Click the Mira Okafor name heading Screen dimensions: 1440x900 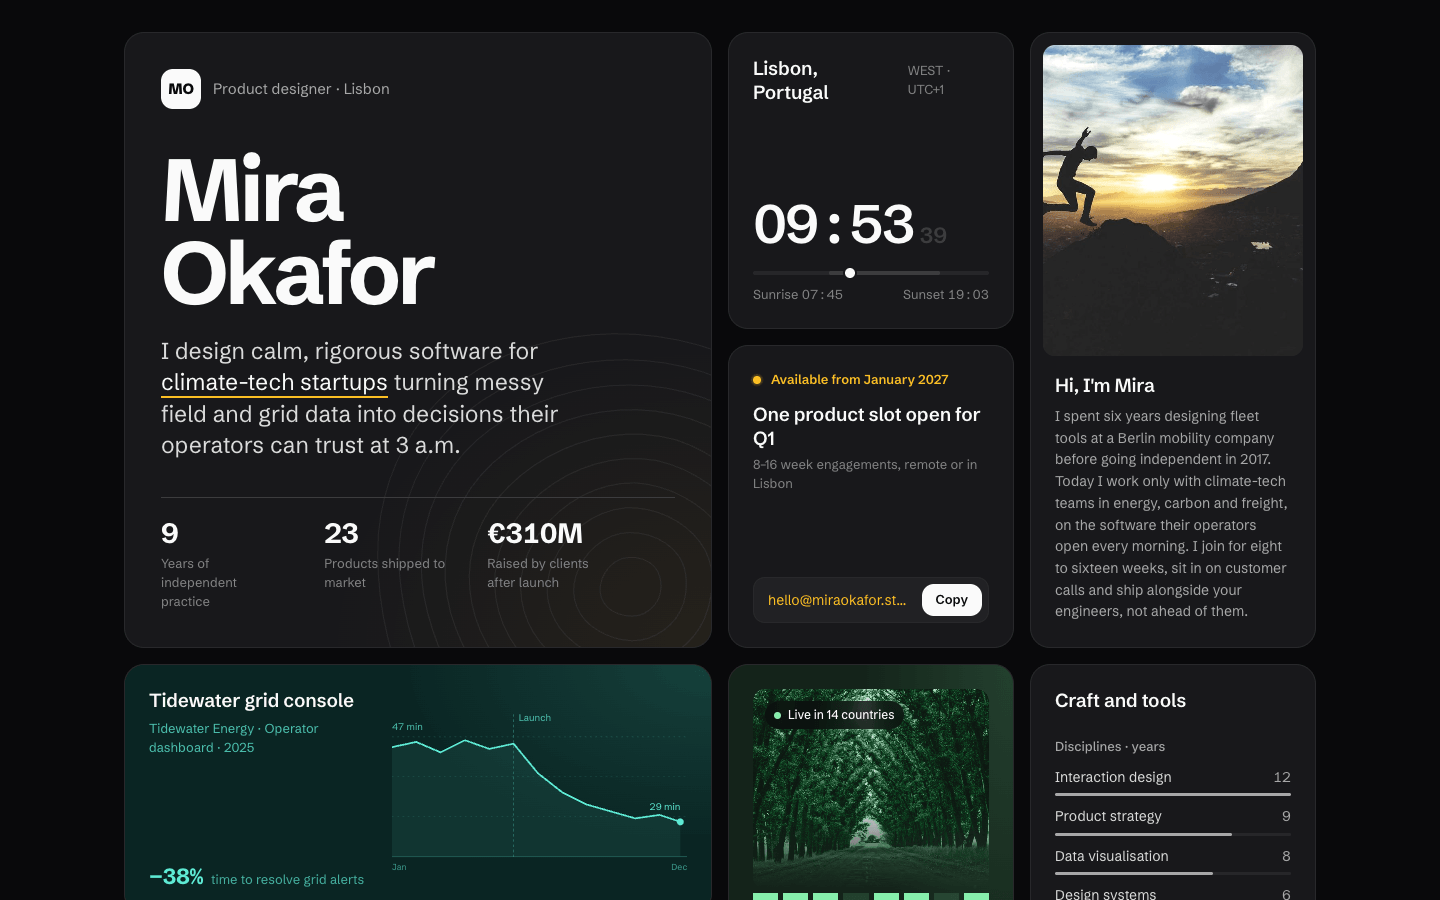tap(298, 232)
